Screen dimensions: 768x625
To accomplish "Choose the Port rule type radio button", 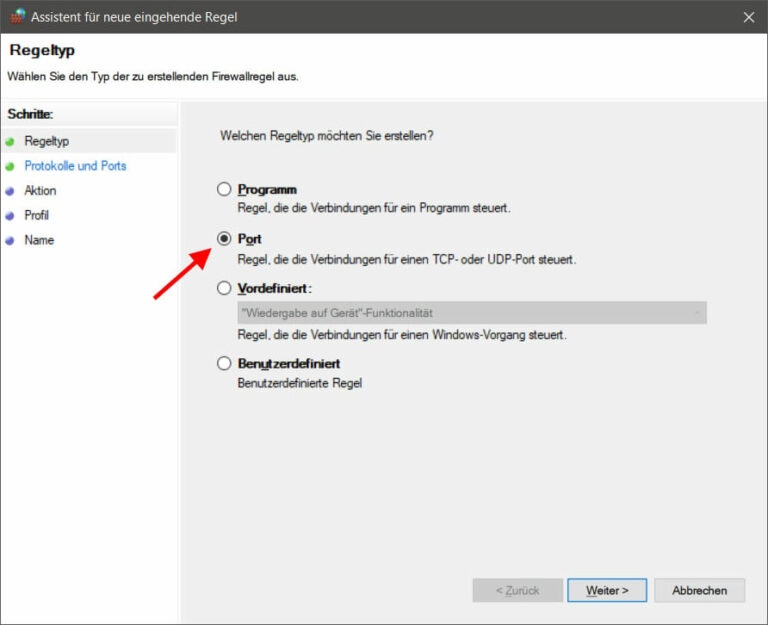I will coord(224,239).
